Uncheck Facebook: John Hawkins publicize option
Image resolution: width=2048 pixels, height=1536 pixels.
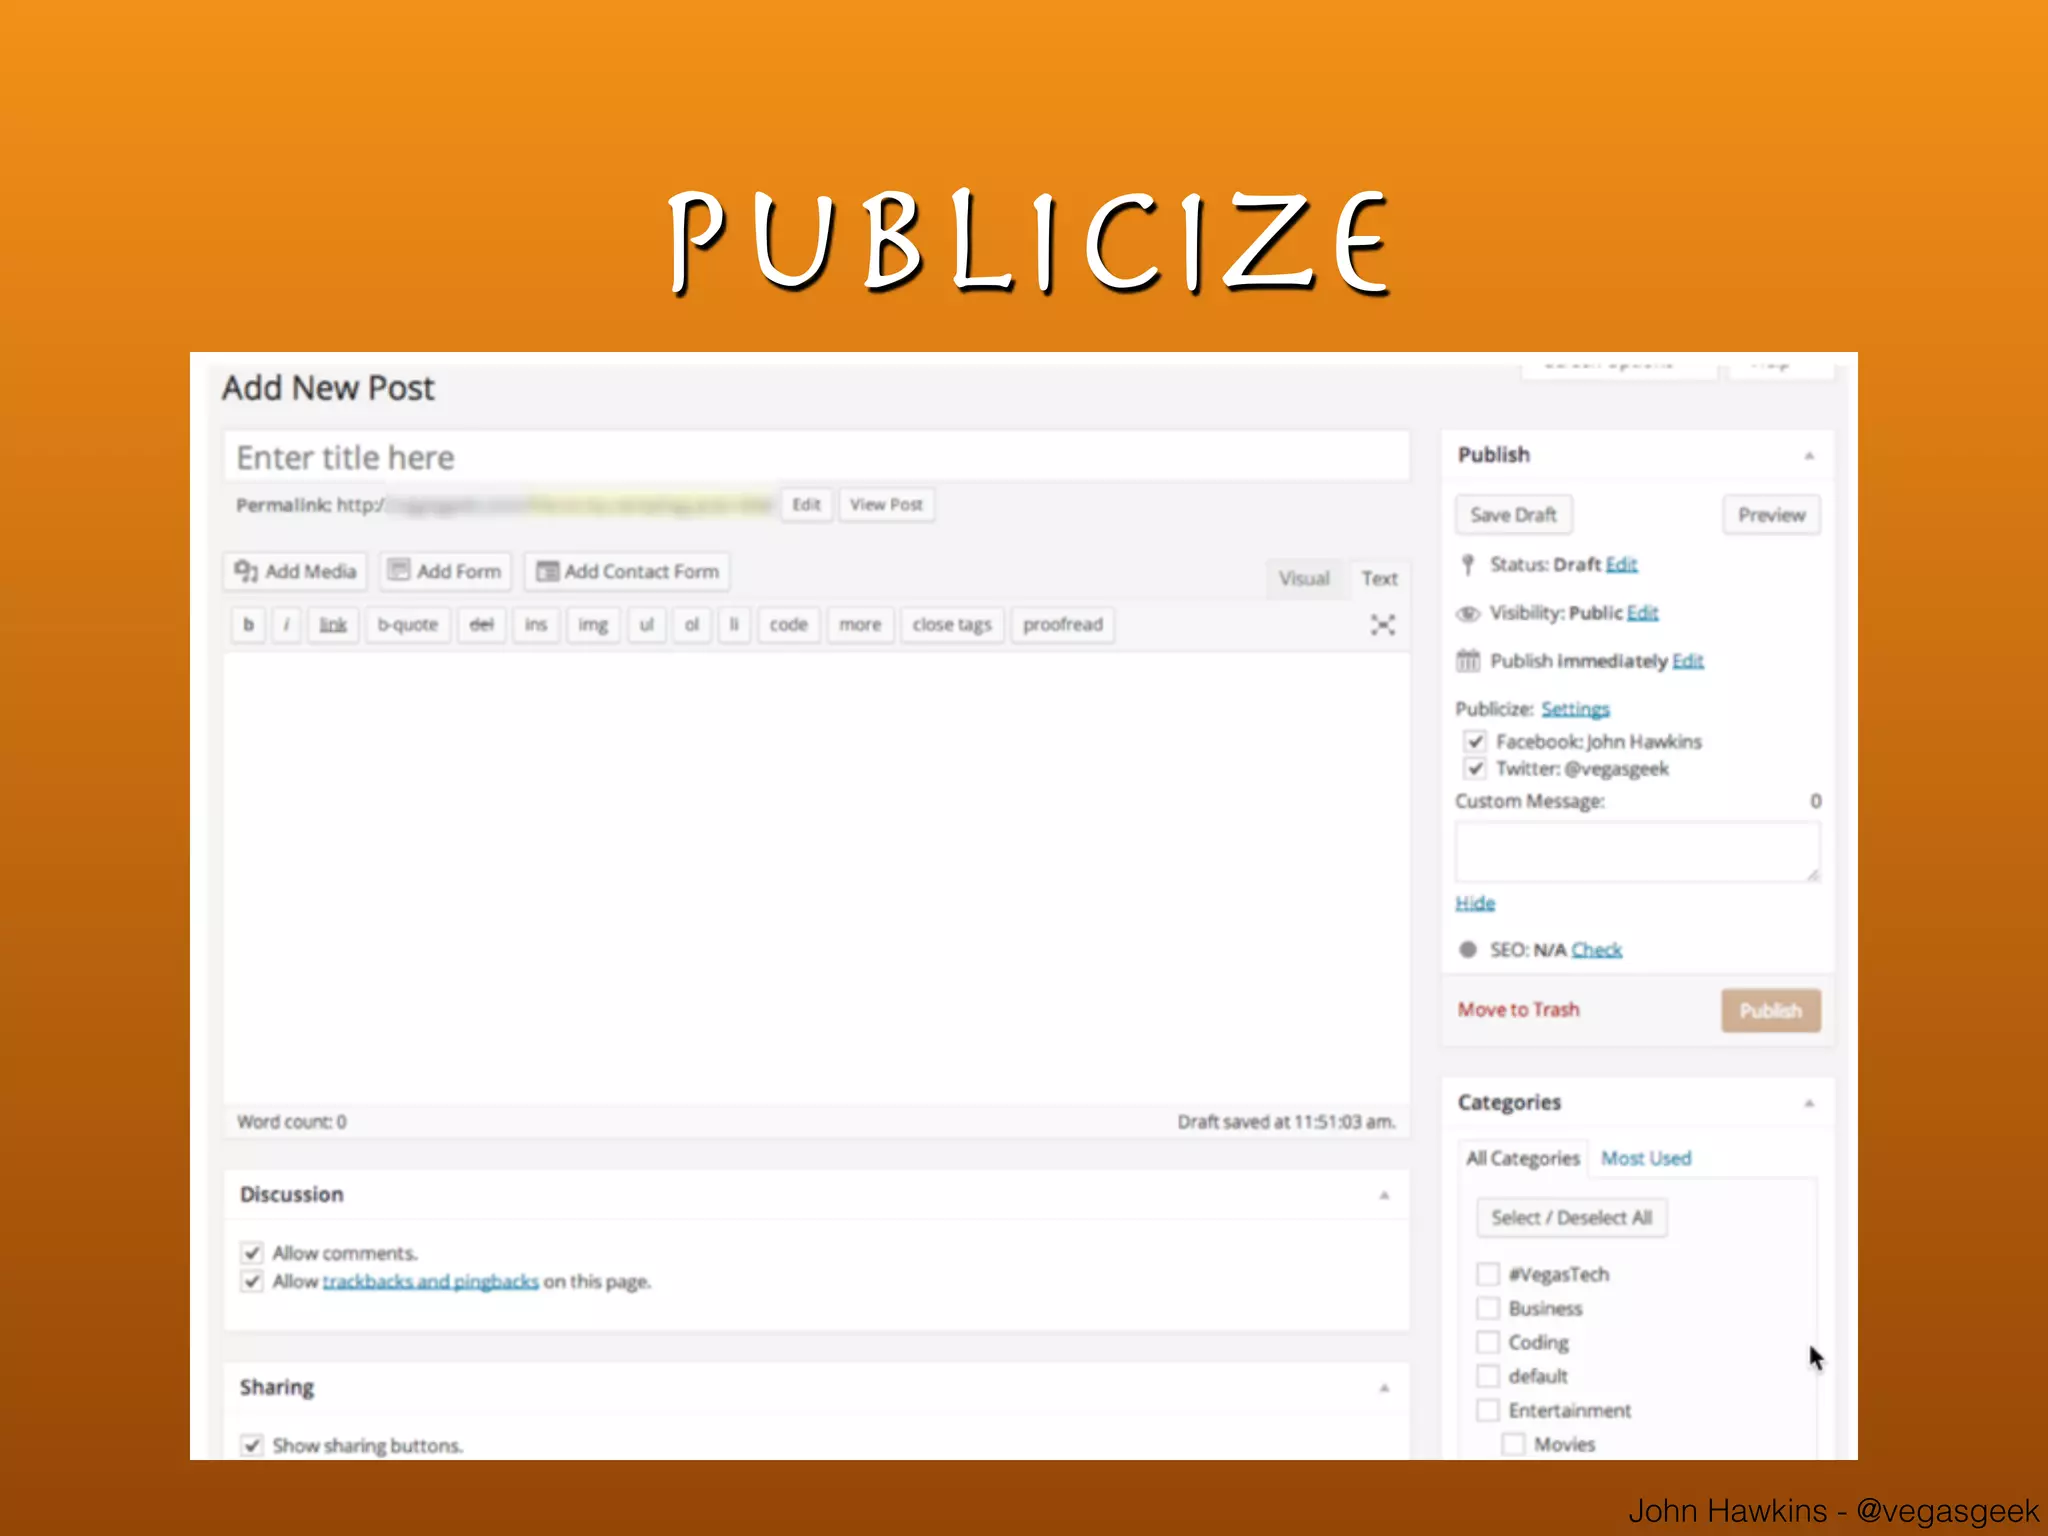1475,742
